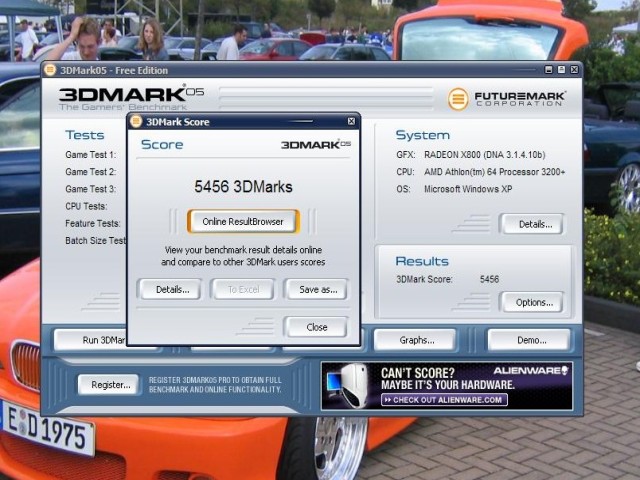
Task: Dismiss score dialog via title bar X
Action: coord(351,121)
